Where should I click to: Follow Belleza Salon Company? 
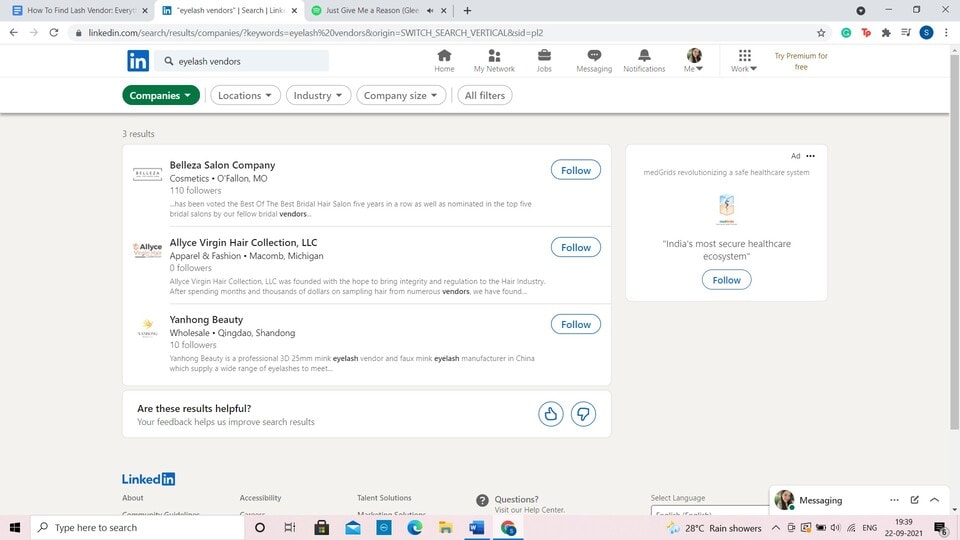[x=576, y=170]
